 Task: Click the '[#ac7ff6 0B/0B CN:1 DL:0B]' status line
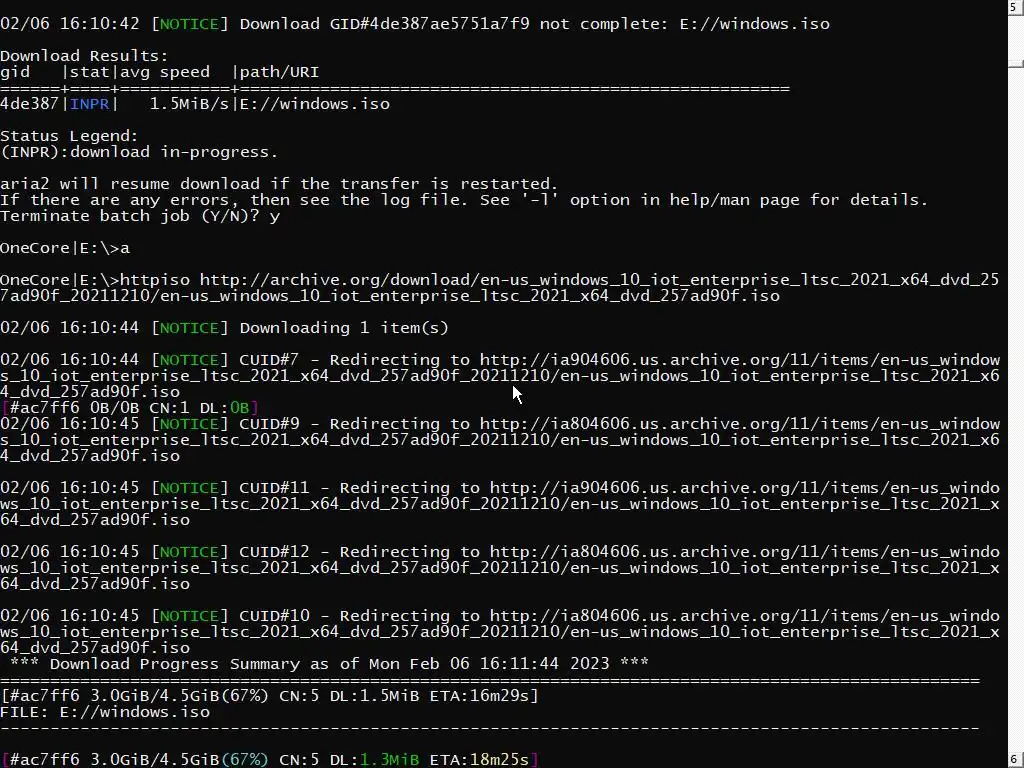[130, 408]
